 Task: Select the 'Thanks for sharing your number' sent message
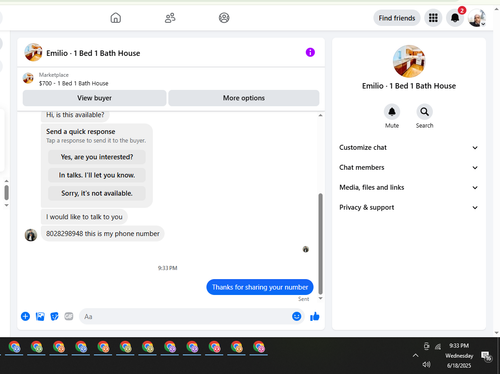tap(260, 287)
